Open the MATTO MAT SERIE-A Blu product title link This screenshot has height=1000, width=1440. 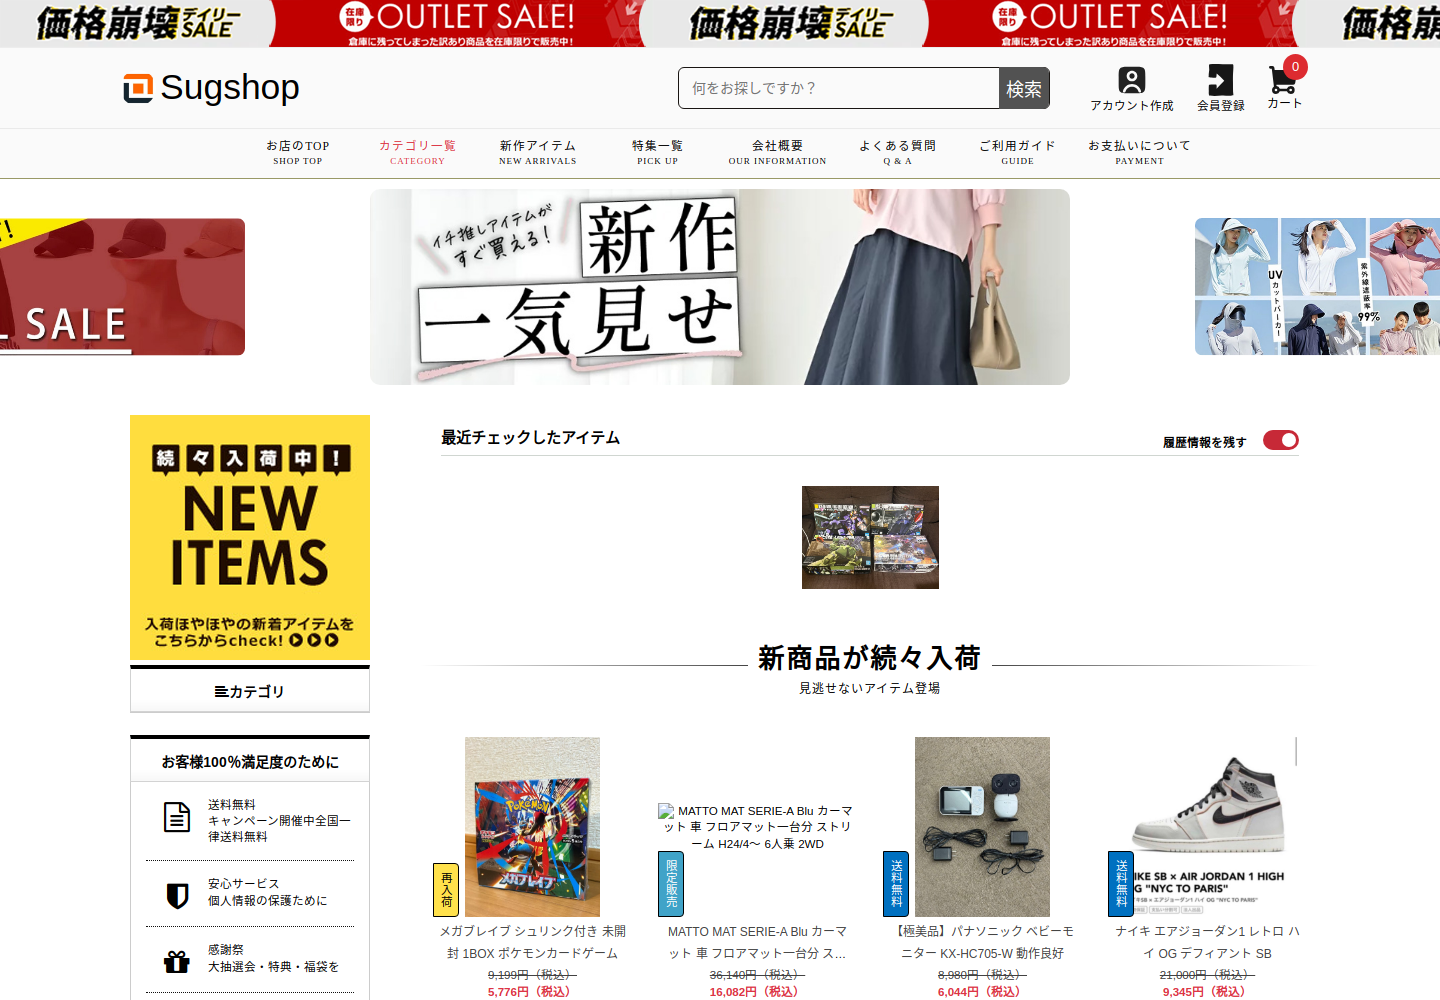[x=757, y=942]
